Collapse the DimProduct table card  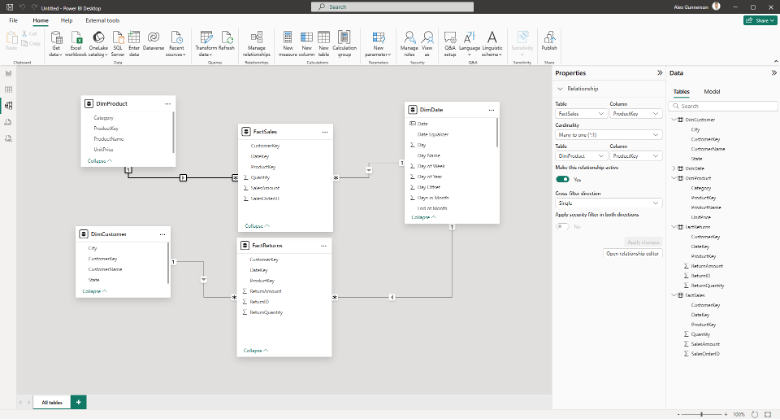click(99, 161)
